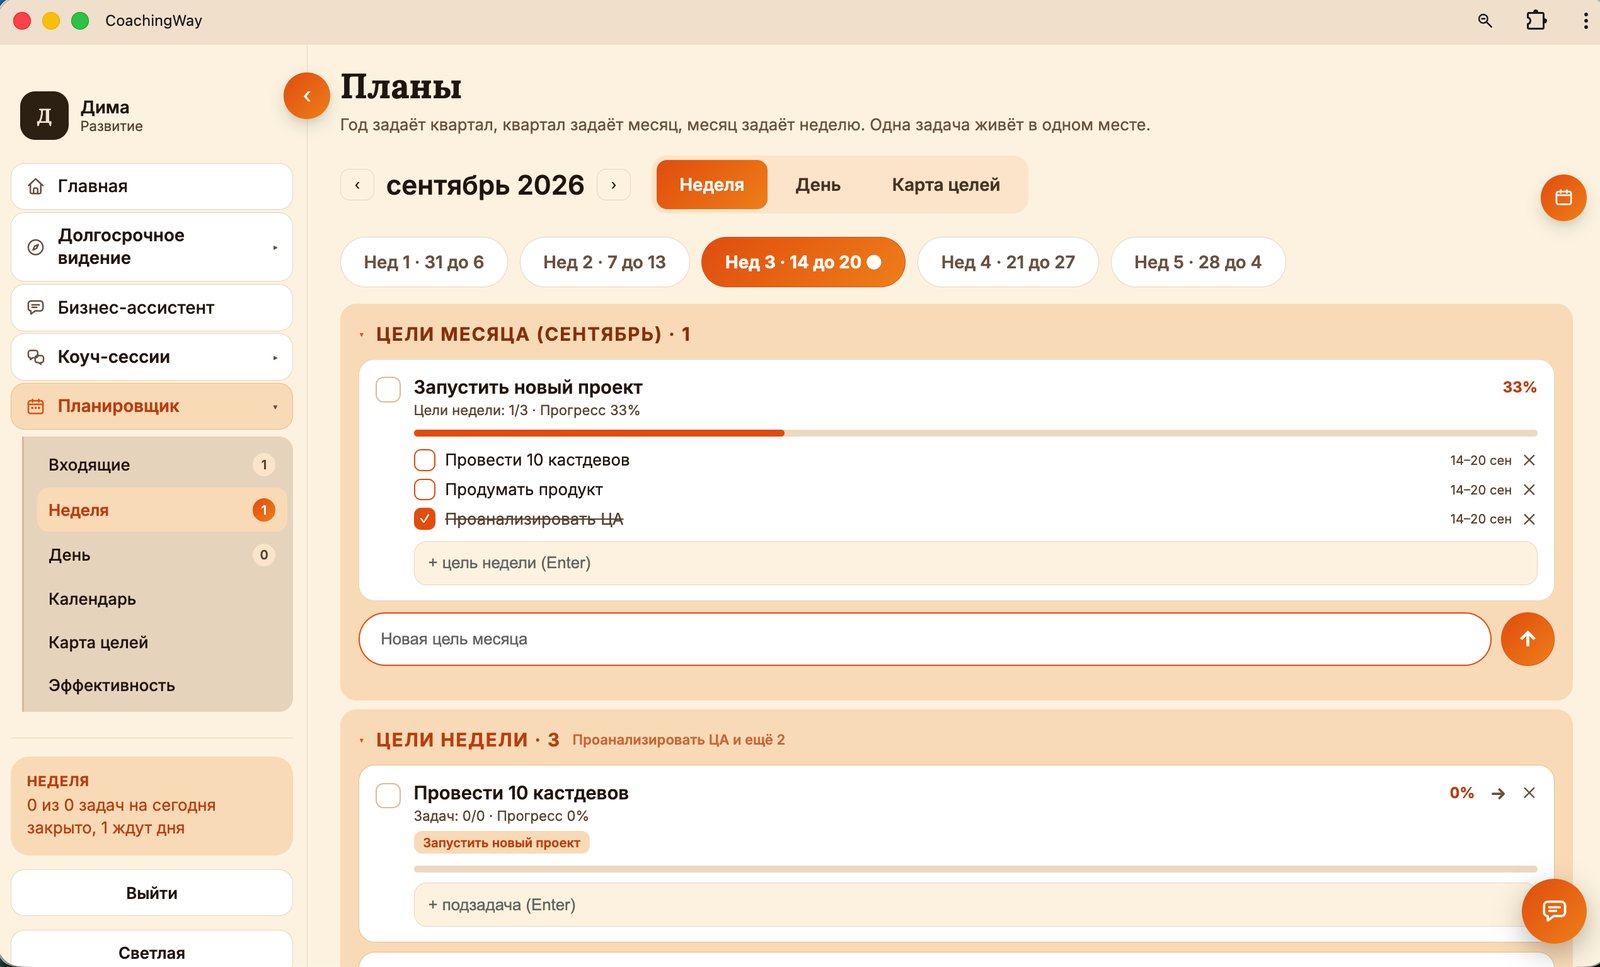This screenshot has height=967, width=1600.
Task: Collapse the 'ЦЕЛИ МЕСЯЦА (СЕНТЯБРЬ)' section
Action: pos(362,335)
